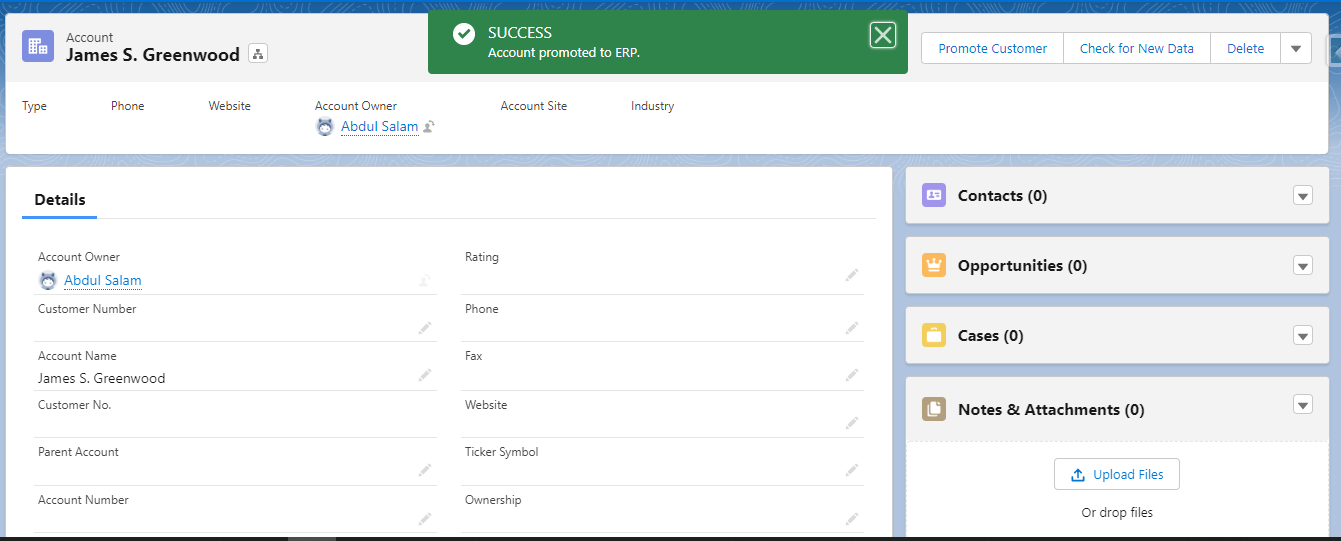The image size is (1341, 541).
Task: Open Abdul Salam link in Details section
Action: coord(103,280)
